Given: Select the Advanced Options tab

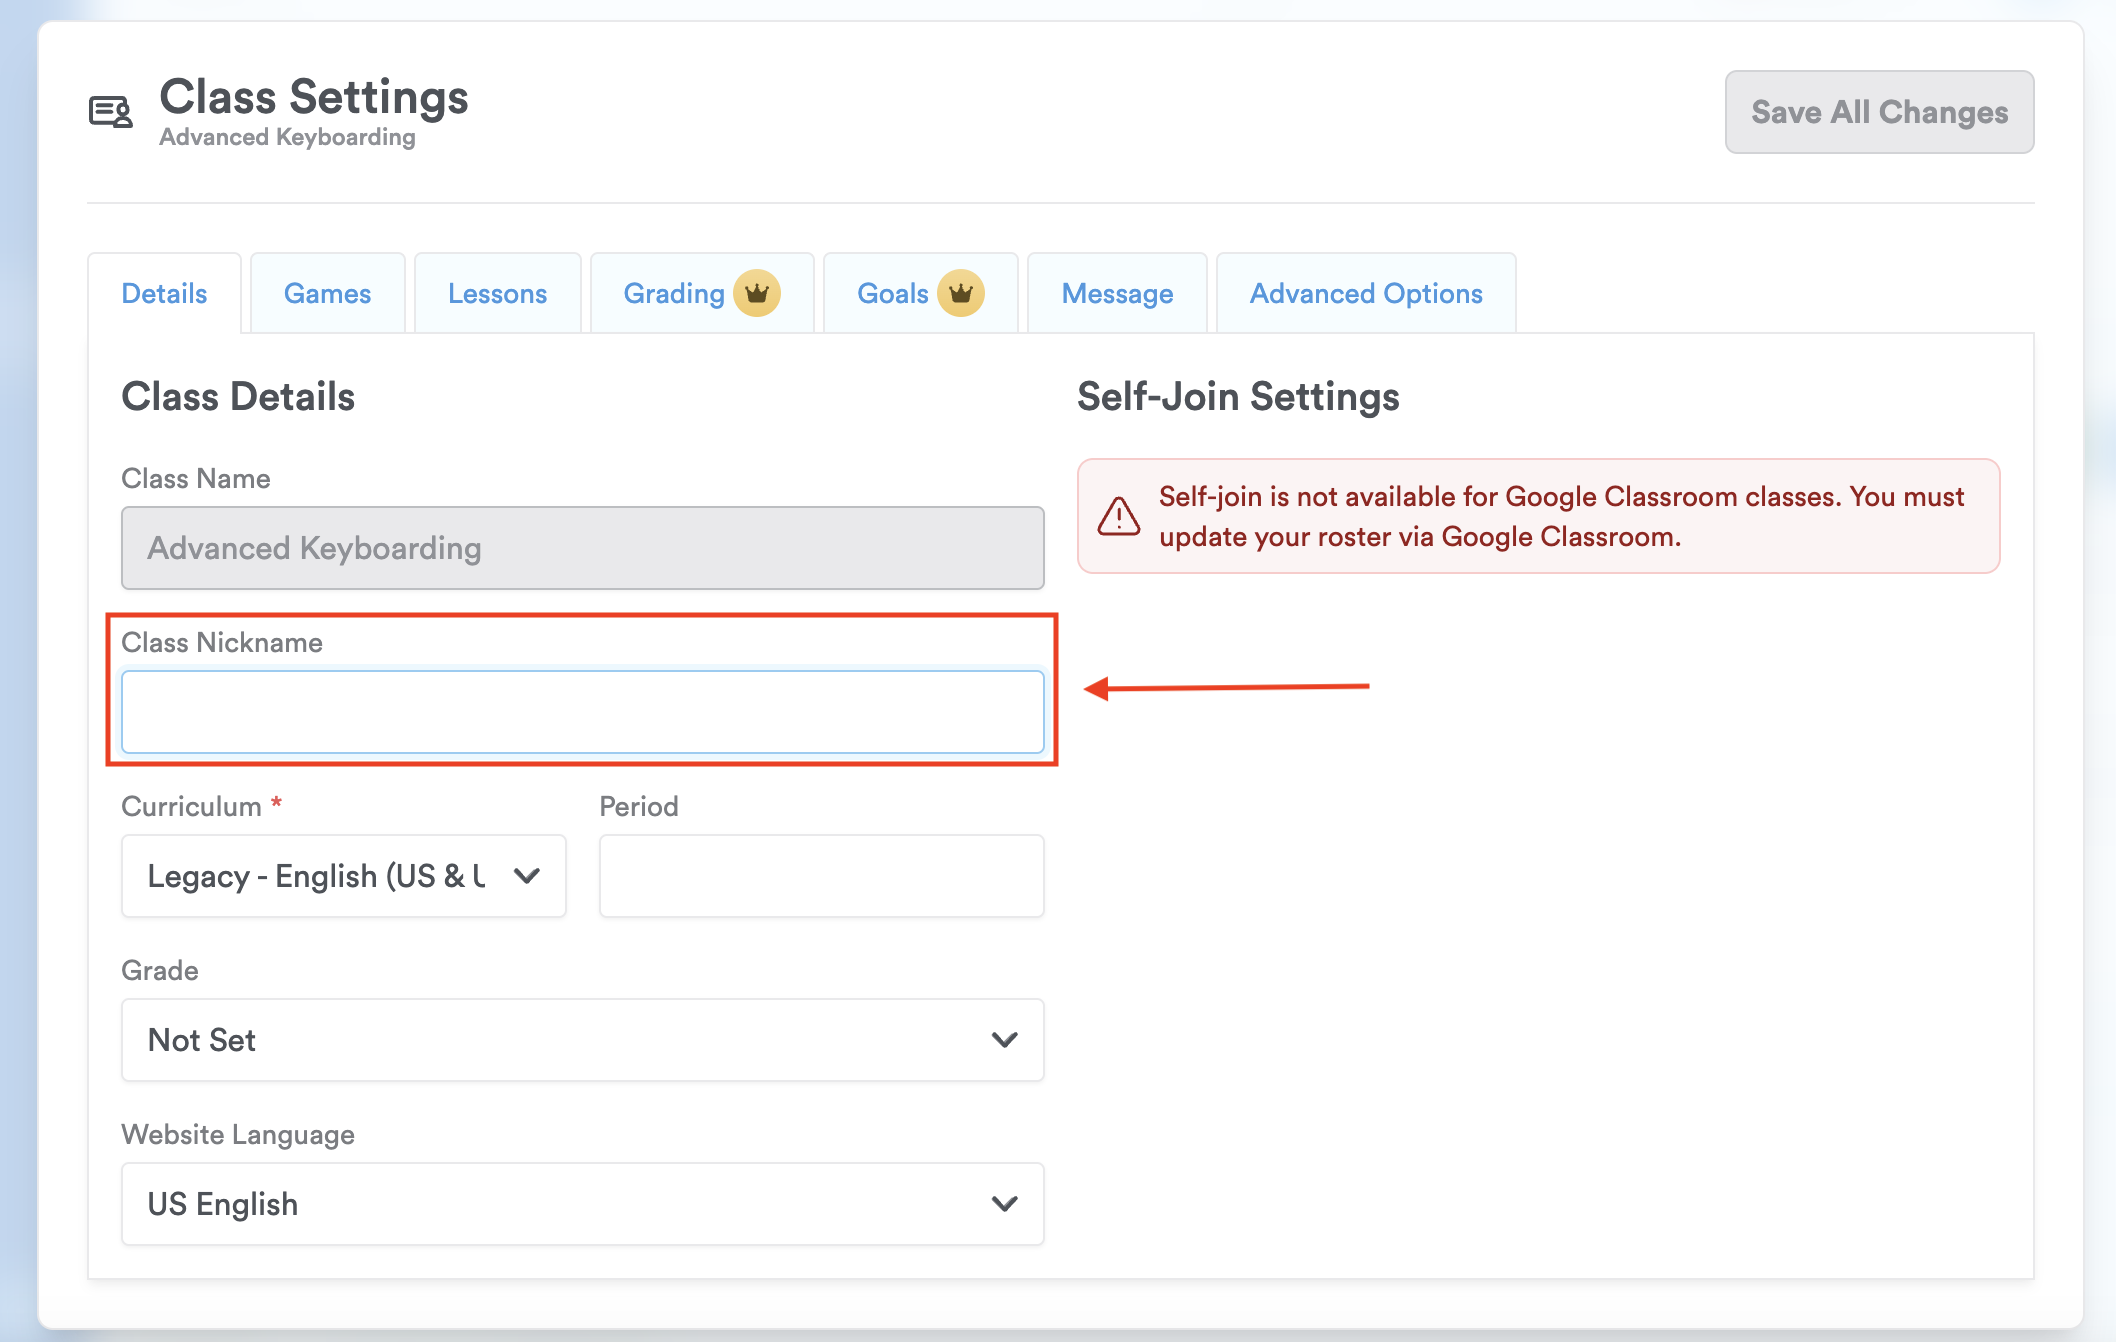Looking at the screenshot, I should (x=1365, y=293).
